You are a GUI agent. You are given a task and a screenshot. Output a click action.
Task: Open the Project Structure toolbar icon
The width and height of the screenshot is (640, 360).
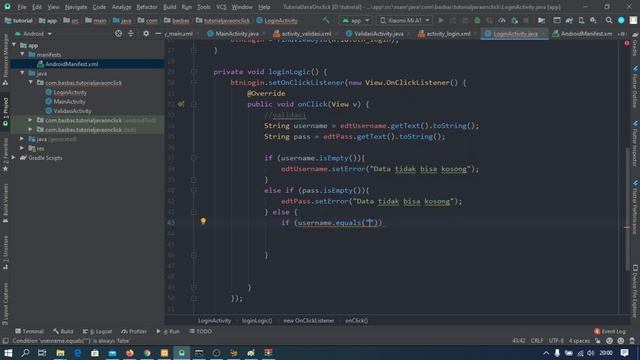[x=541, y=20]
